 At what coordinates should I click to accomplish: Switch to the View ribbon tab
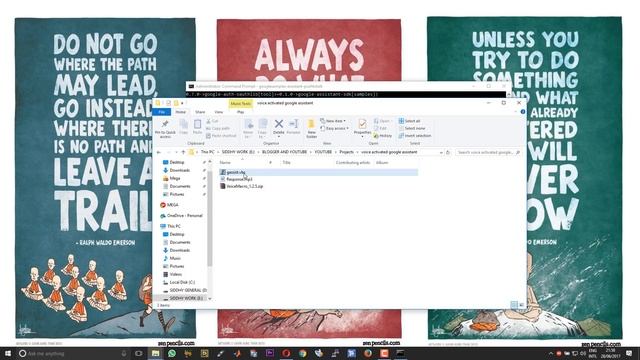click(219, 112)
